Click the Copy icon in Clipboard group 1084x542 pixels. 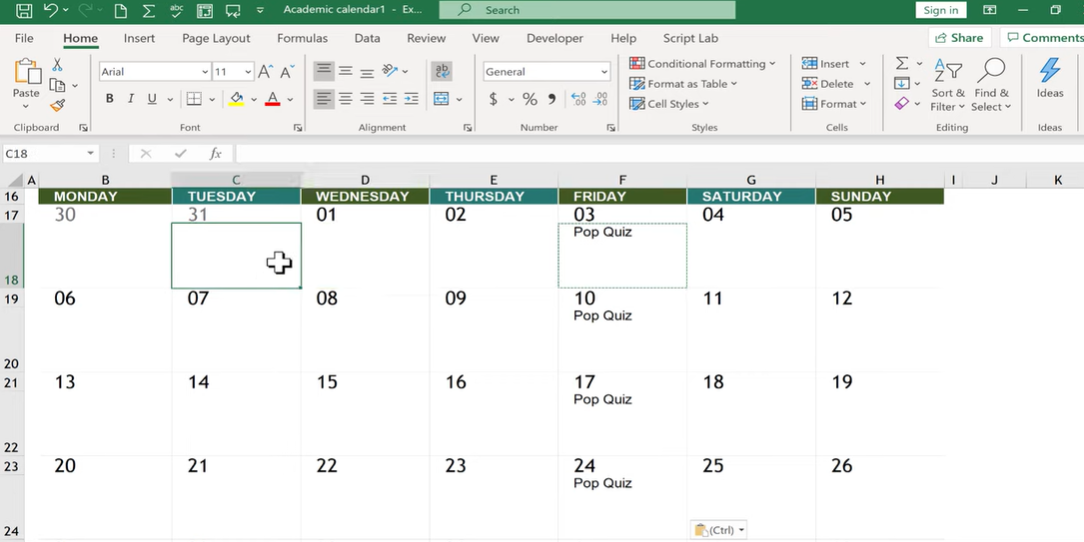57,85
